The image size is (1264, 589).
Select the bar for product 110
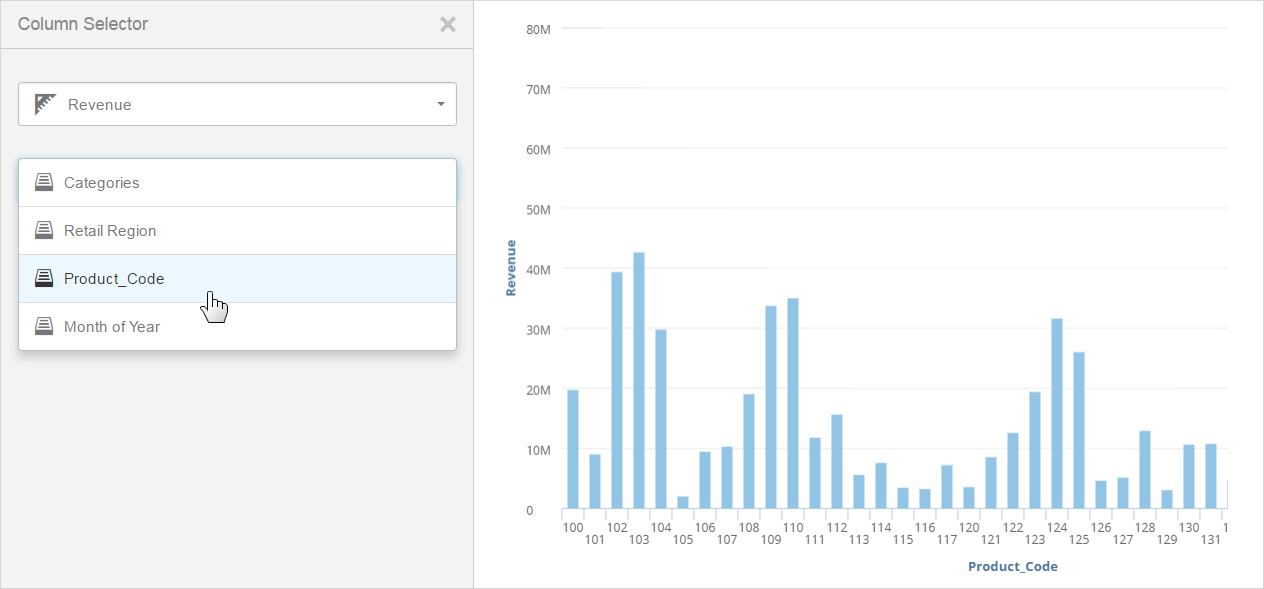[x=793, y=403]
